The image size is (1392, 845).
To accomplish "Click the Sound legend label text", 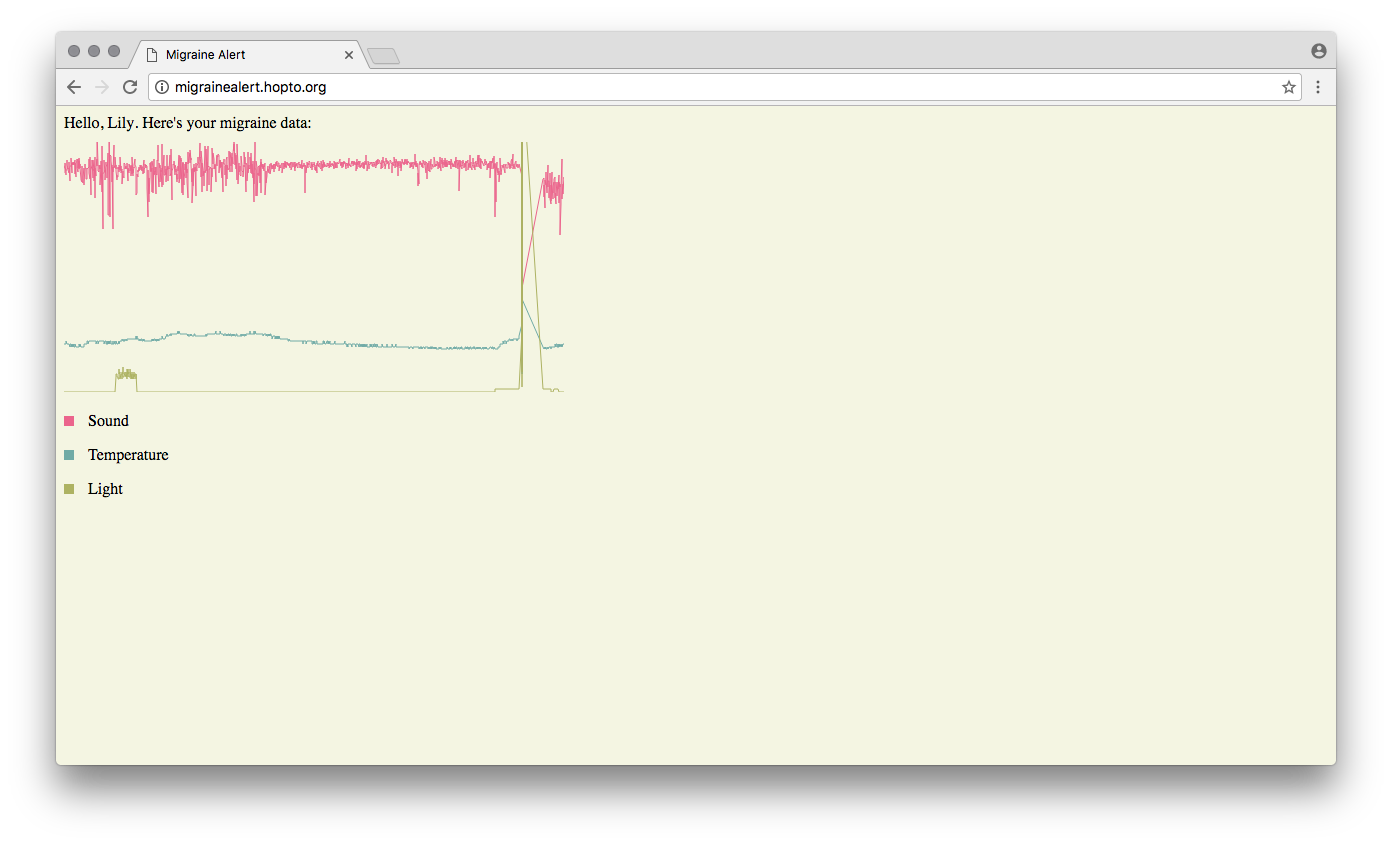I will click(x=107, y=421).
